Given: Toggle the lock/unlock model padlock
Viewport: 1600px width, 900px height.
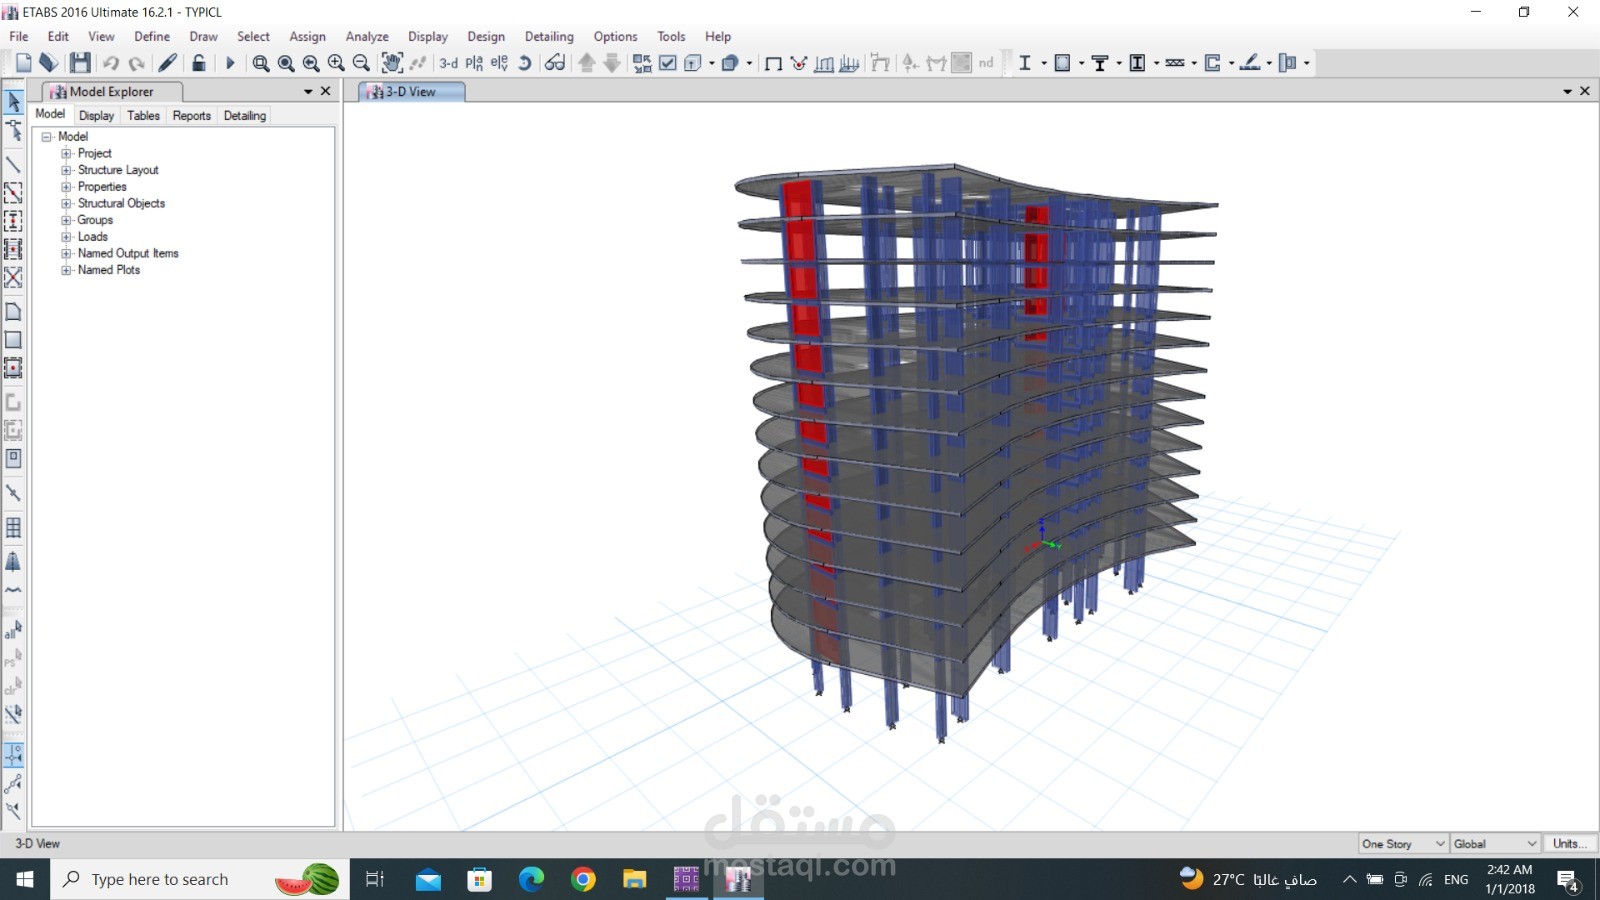Looking at the screenshot, I should point(199,63).
